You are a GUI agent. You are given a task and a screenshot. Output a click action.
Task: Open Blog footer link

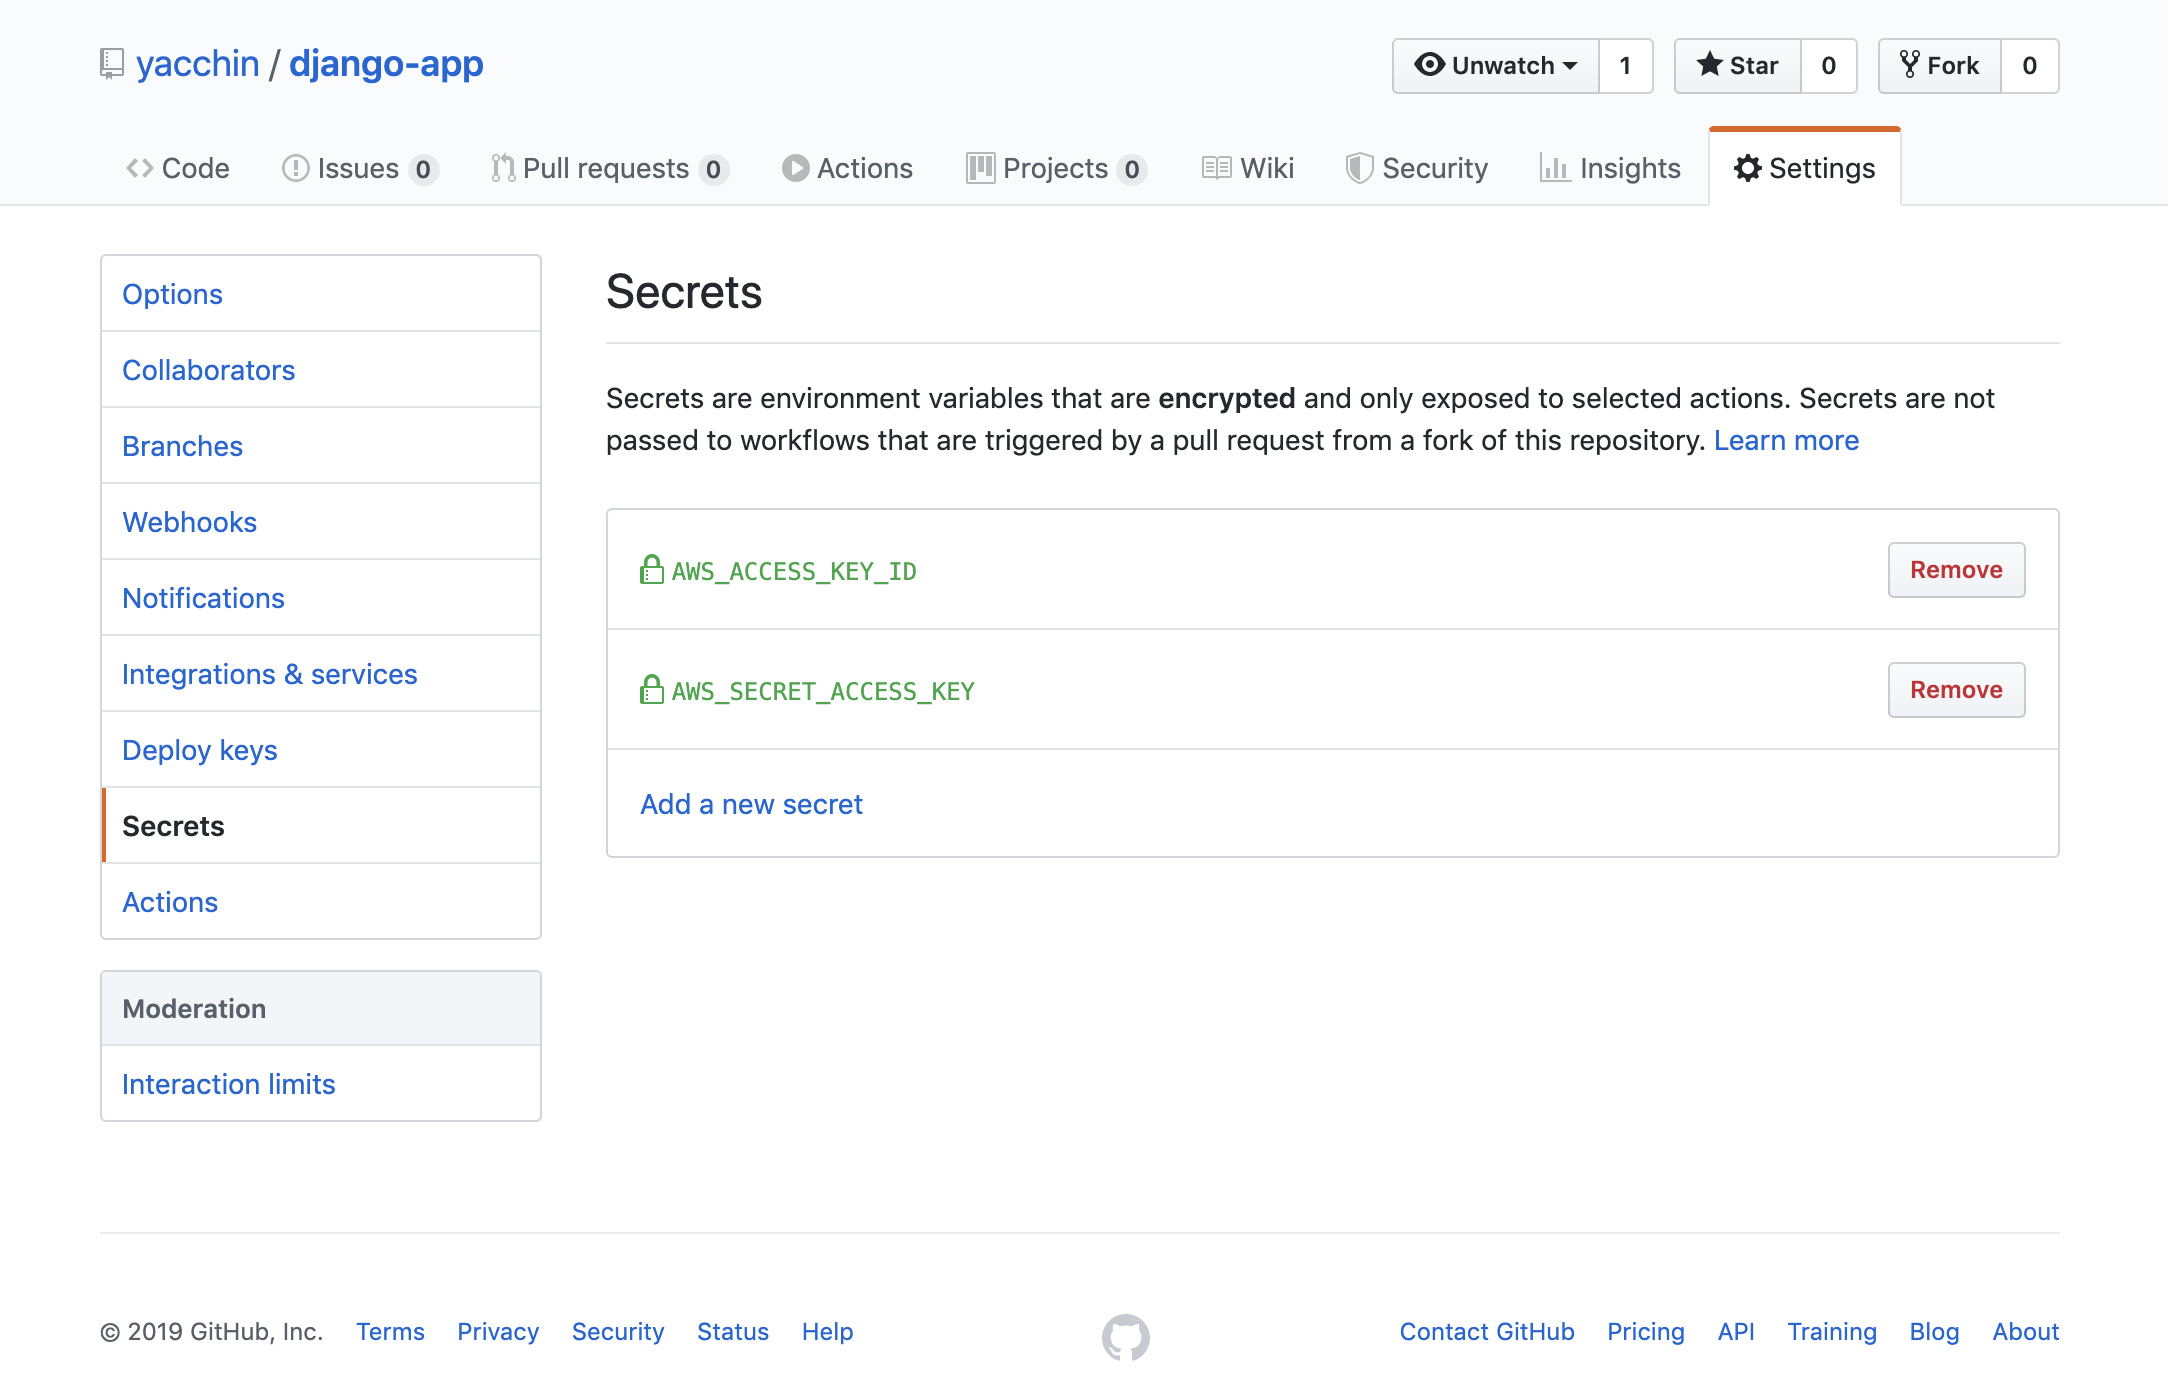click(1934, 1332)
